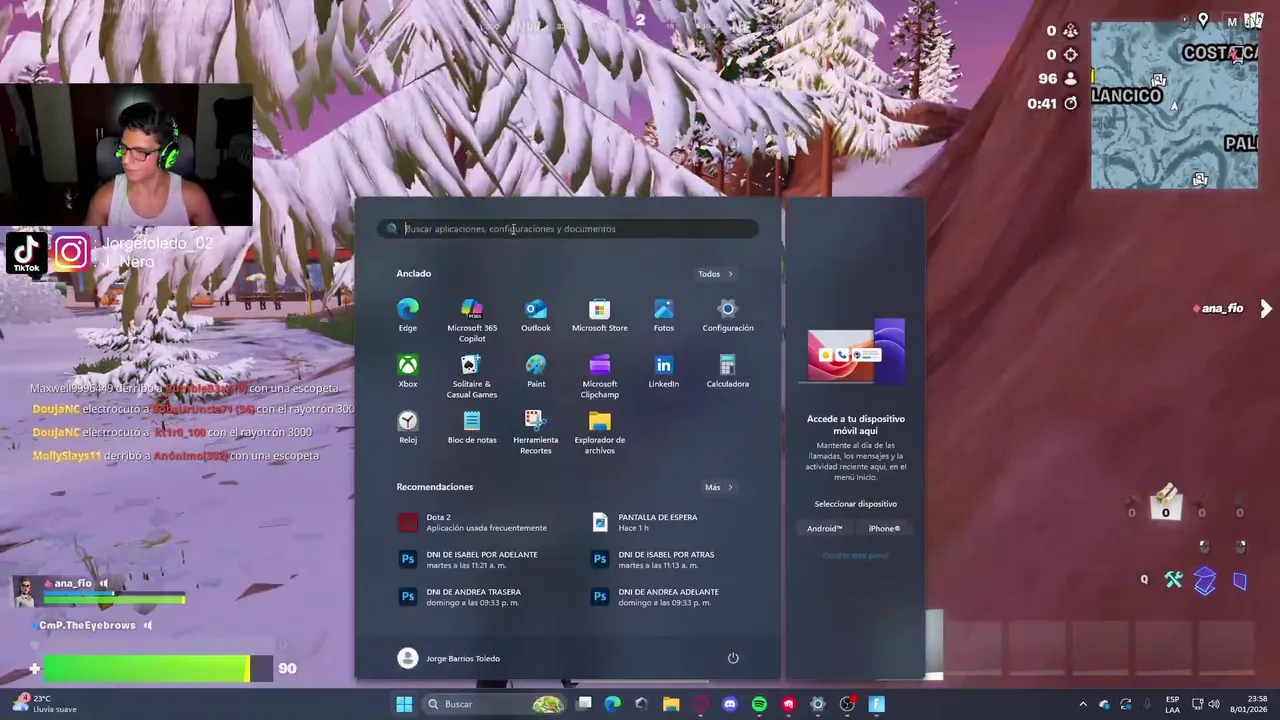Open Explorador de archivos pinned app

pos(600,433)
